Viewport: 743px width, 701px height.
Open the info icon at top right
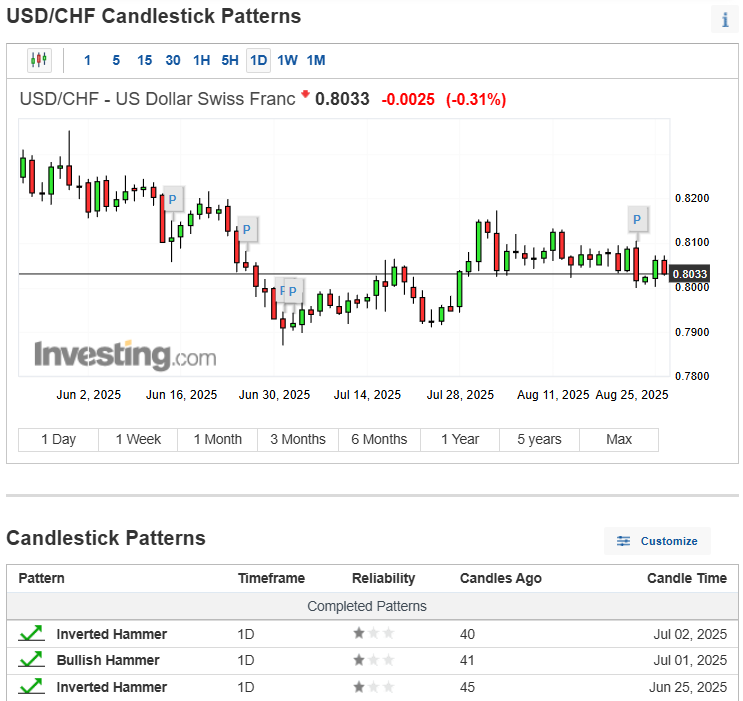click(724, 20)
